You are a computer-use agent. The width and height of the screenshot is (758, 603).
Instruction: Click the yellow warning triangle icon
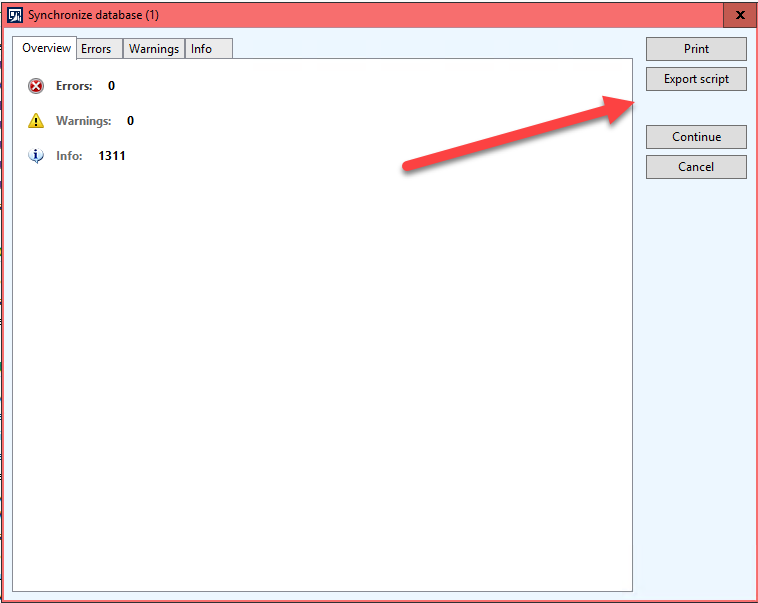36,120
